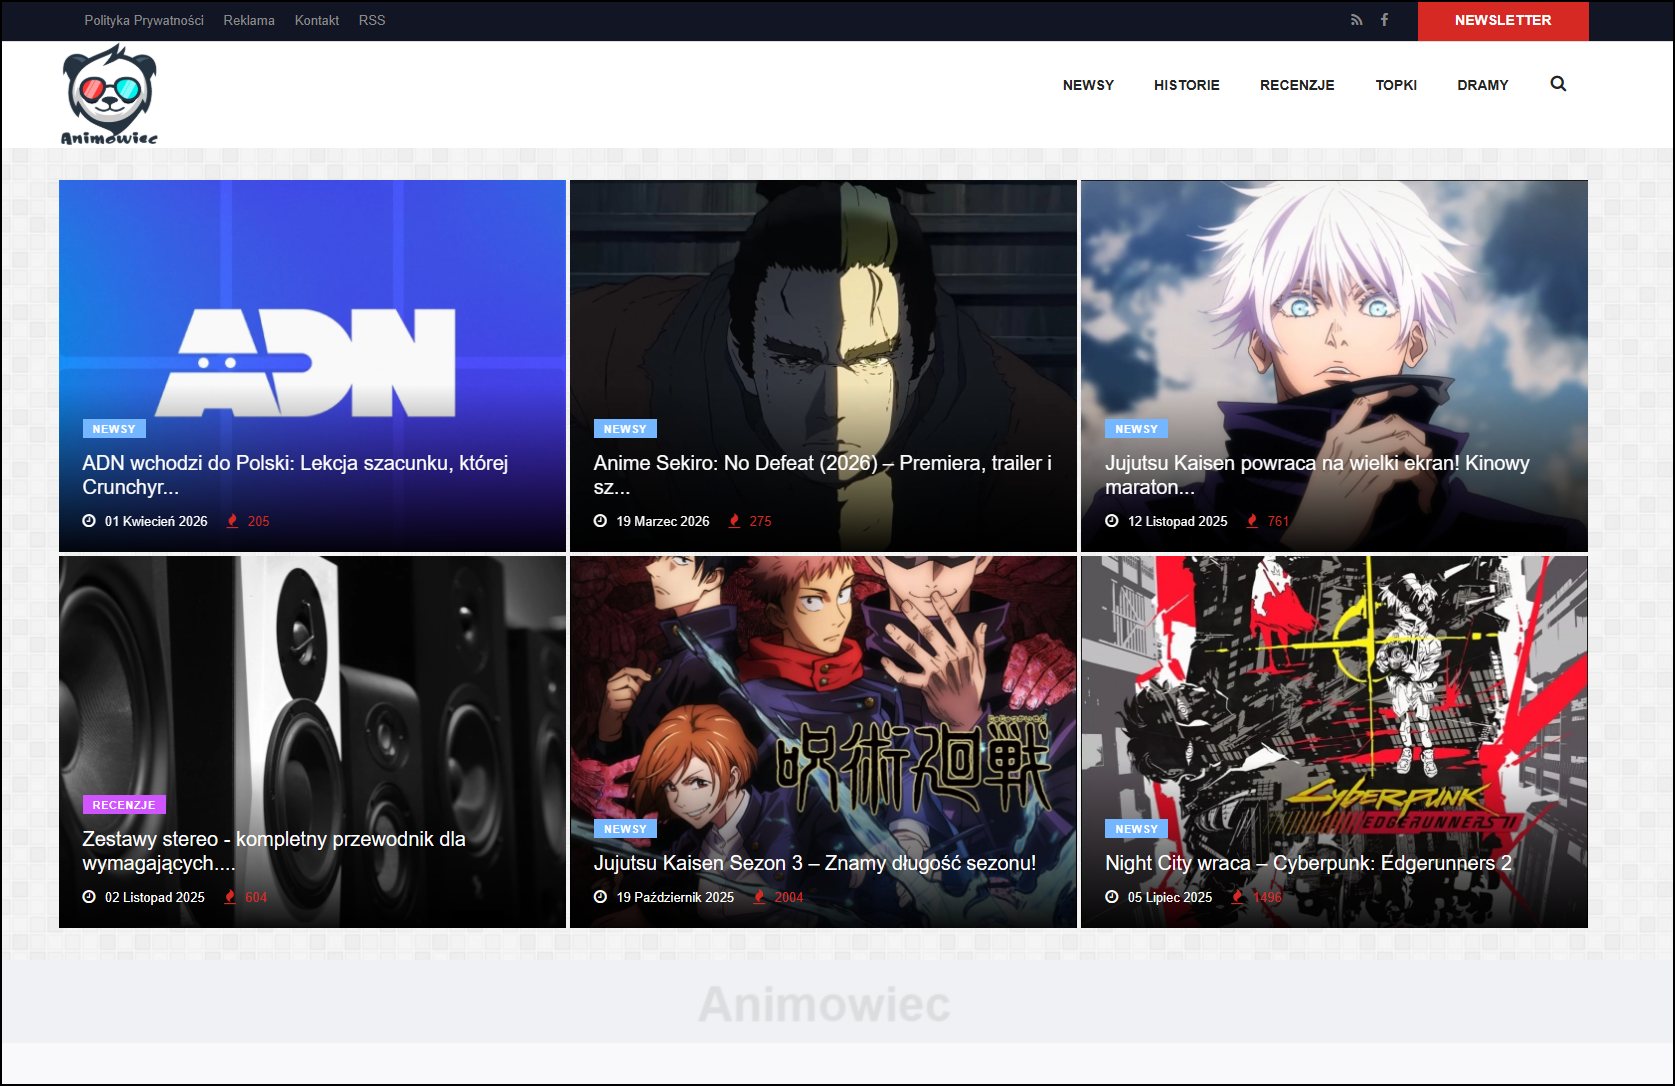The width and height of the screenshot is (1675, 1086).
Task: Open the NEWSY menu item
Action: pyautogui.click(x=1088, y=85)
